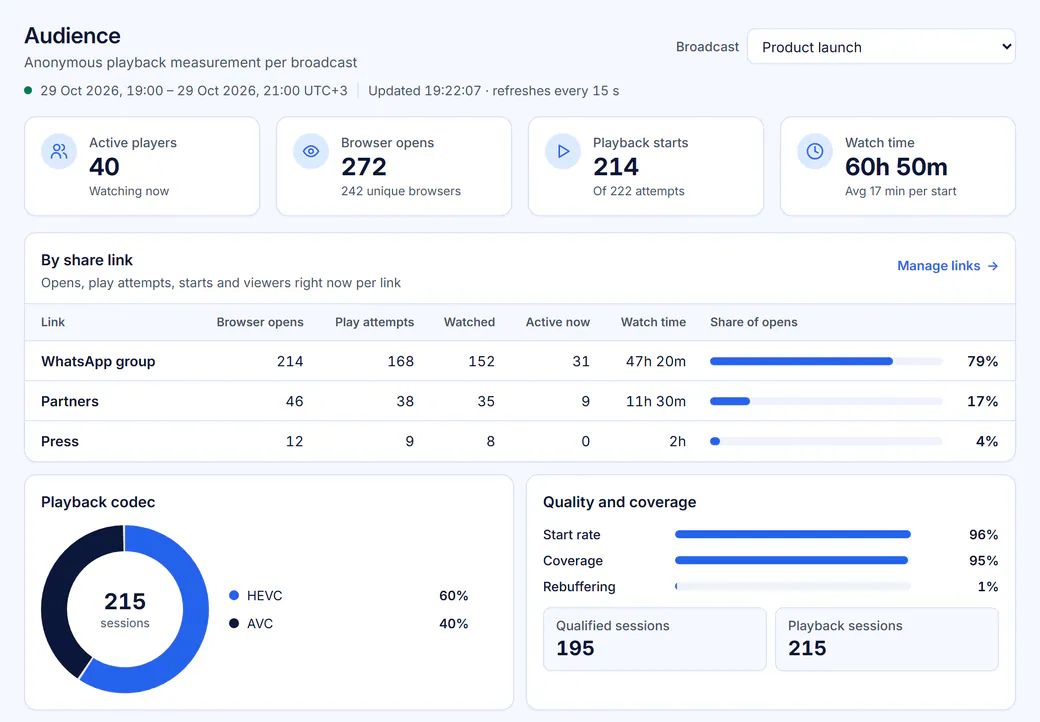Click the Link column header
1040x722 pixels.
tap(53, 322)
